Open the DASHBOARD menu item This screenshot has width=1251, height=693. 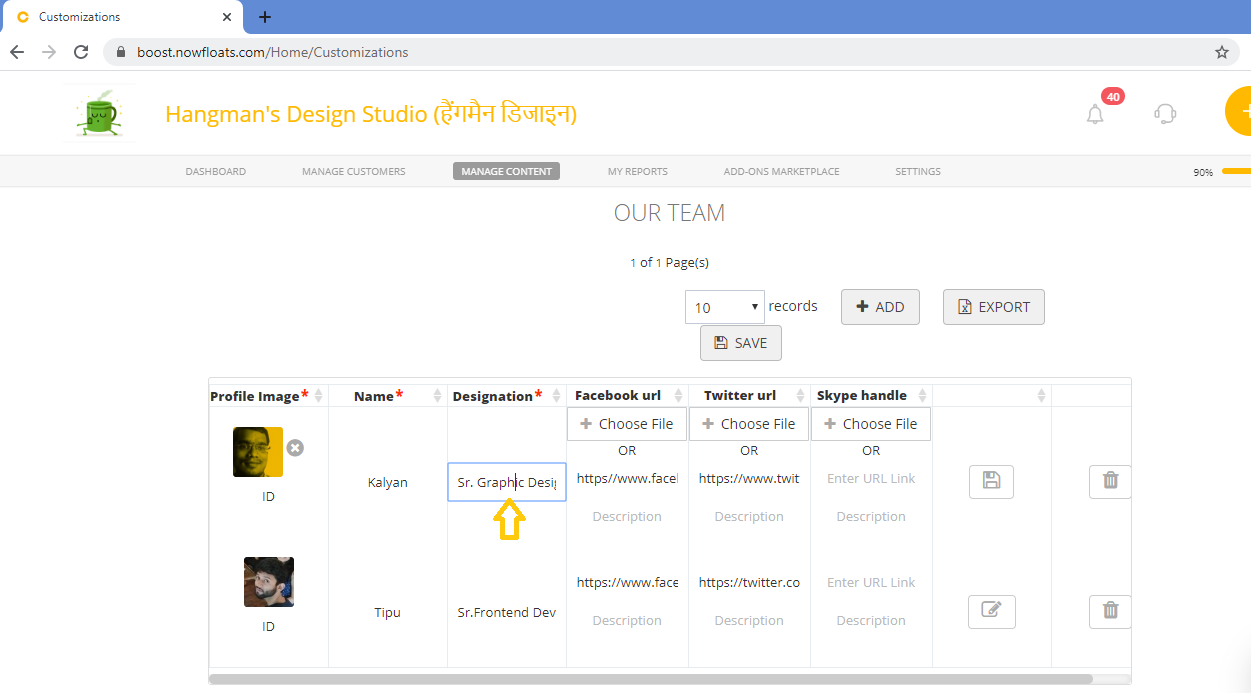pyautogui.click(x=215, y=171)
